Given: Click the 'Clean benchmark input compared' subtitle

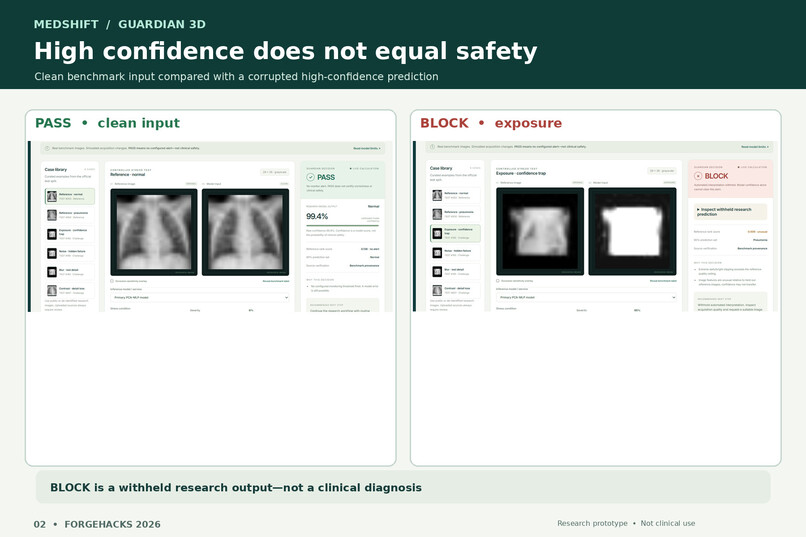Looking at the screenshot, I should click(236, 77).
